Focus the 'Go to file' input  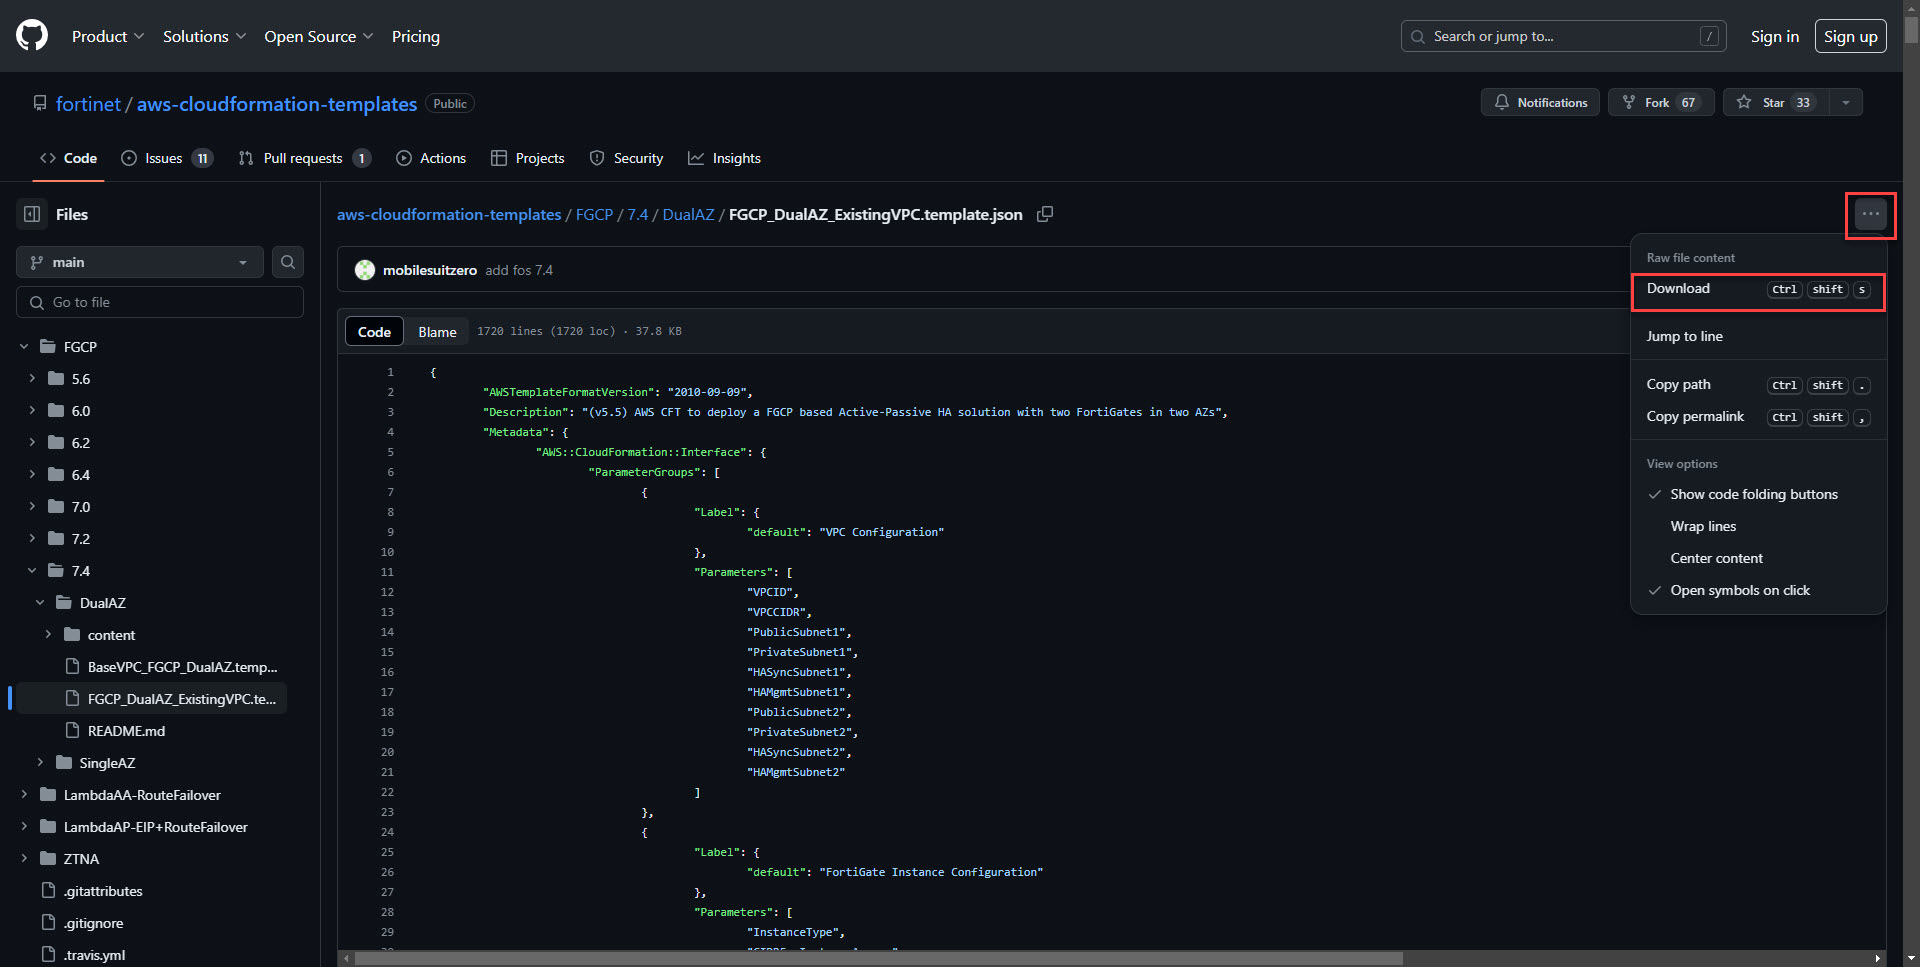point(160,302)
